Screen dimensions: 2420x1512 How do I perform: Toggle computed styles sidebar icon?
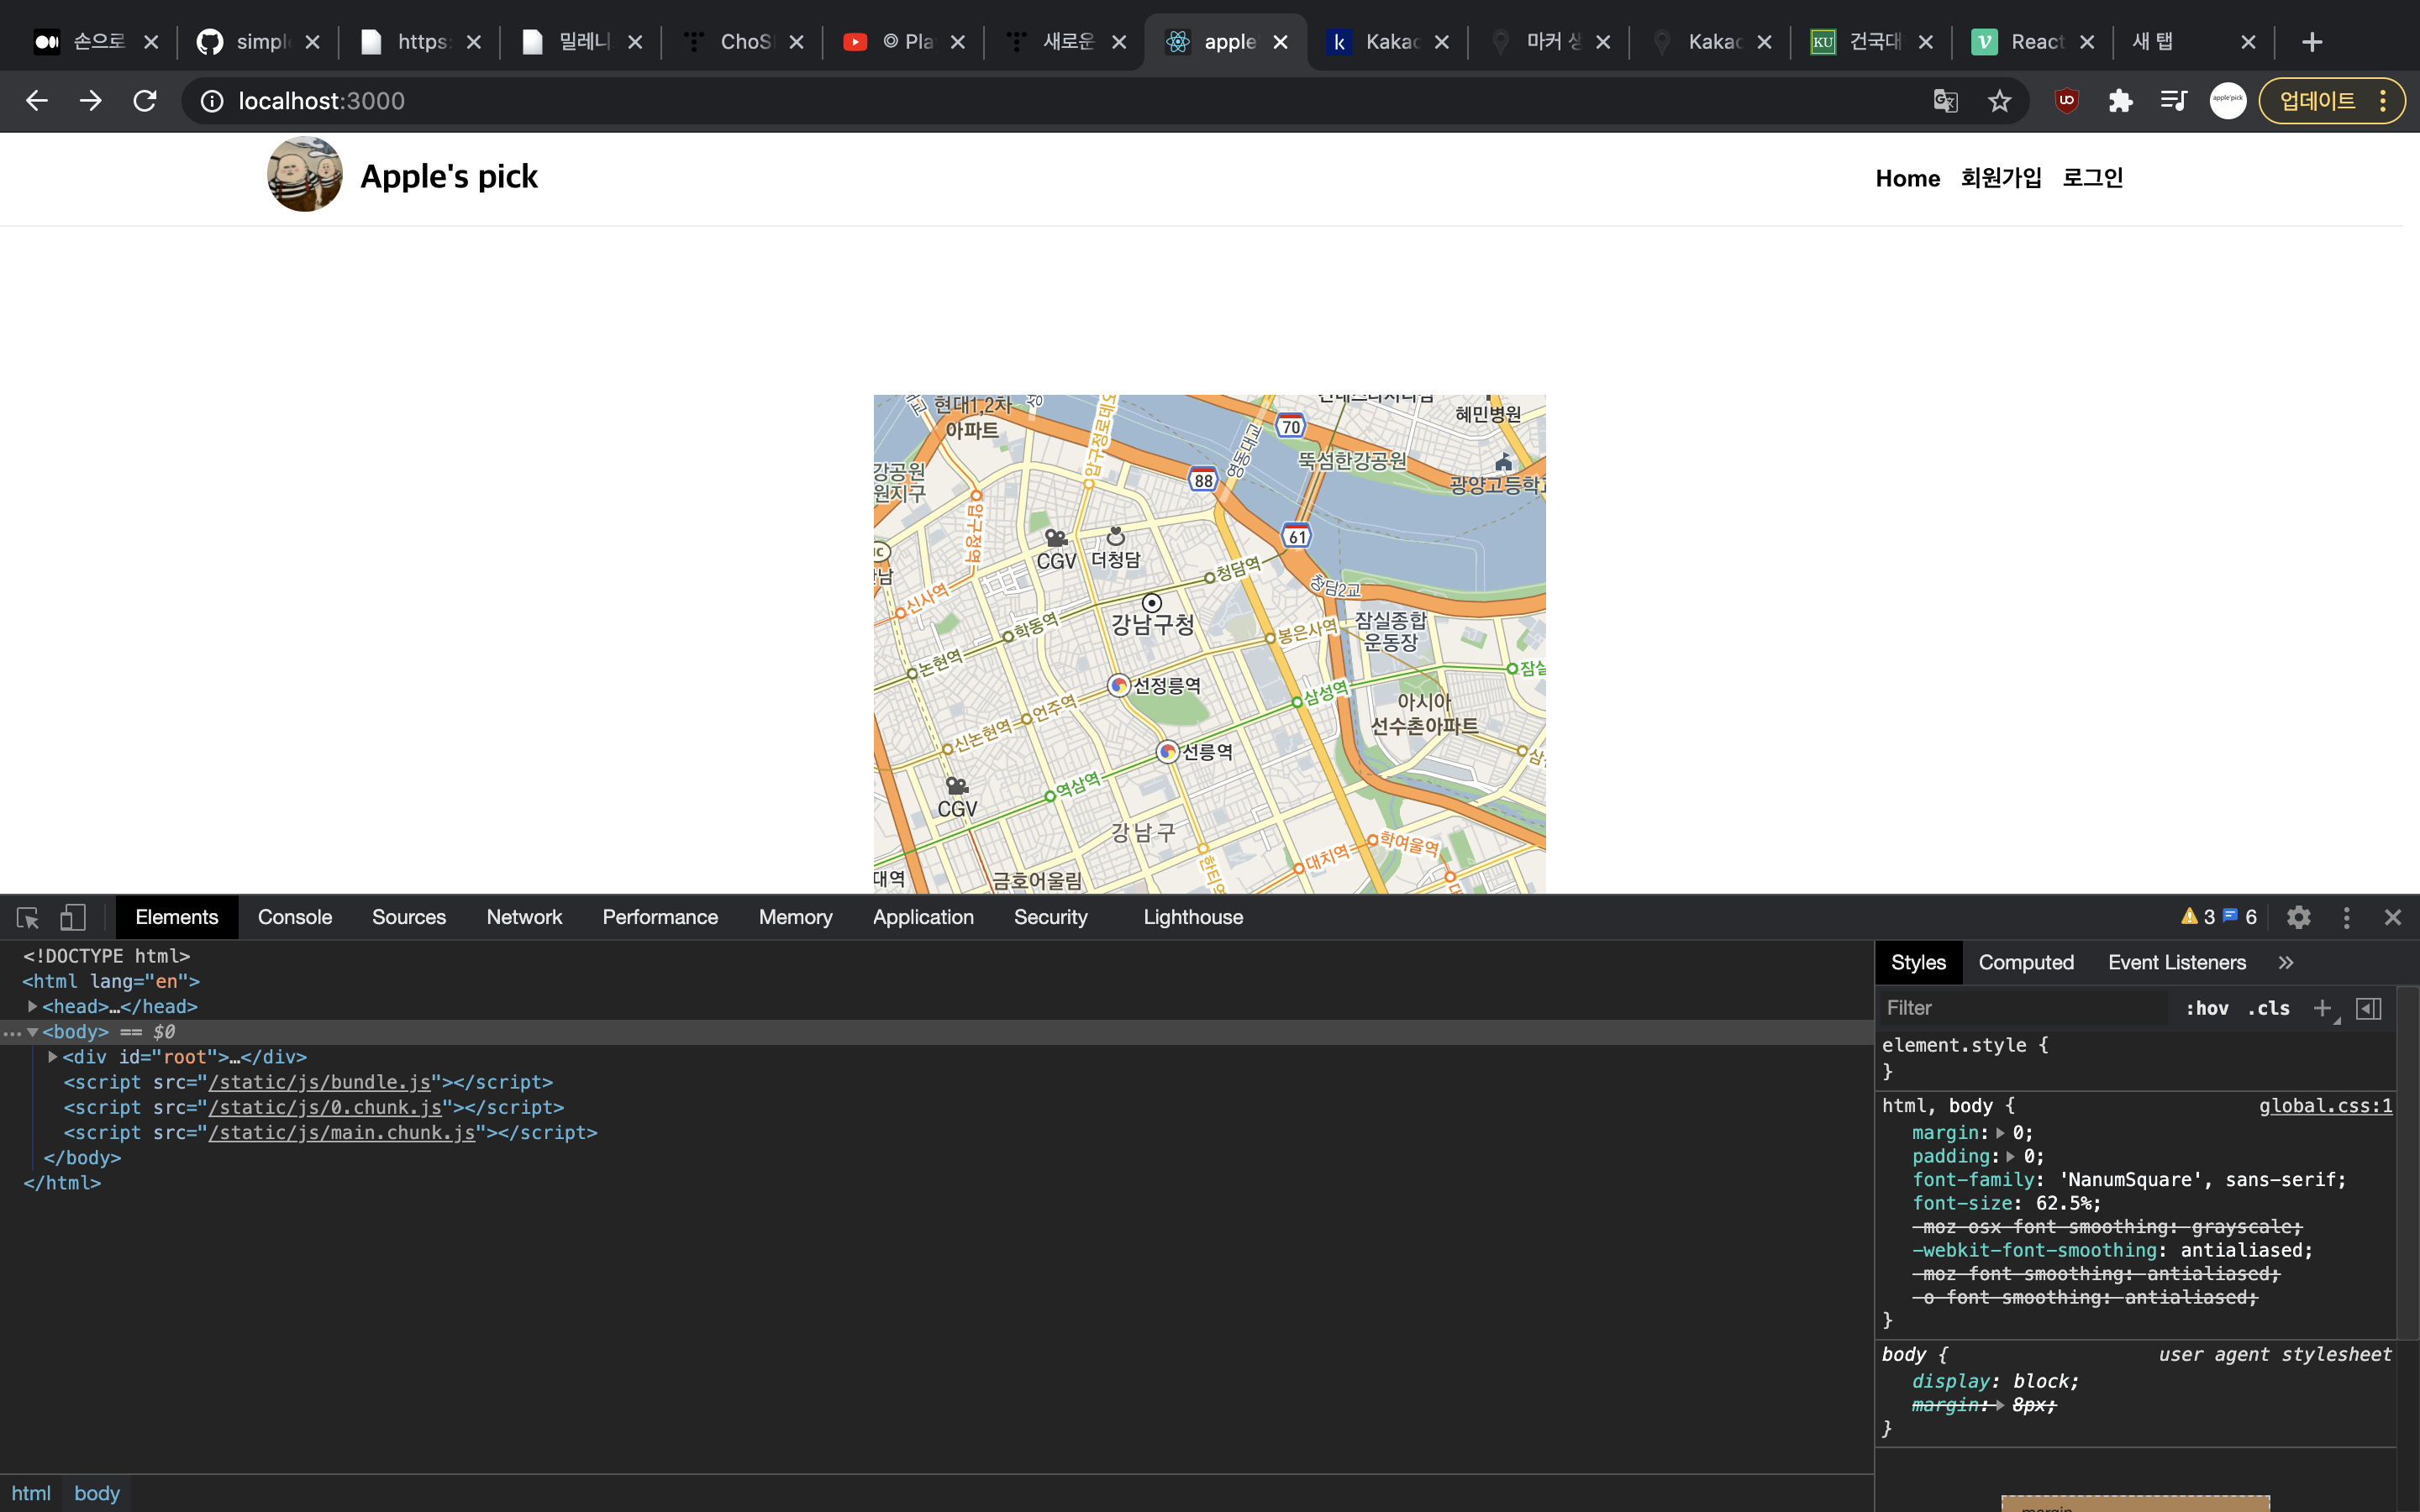[2368, 1008]
